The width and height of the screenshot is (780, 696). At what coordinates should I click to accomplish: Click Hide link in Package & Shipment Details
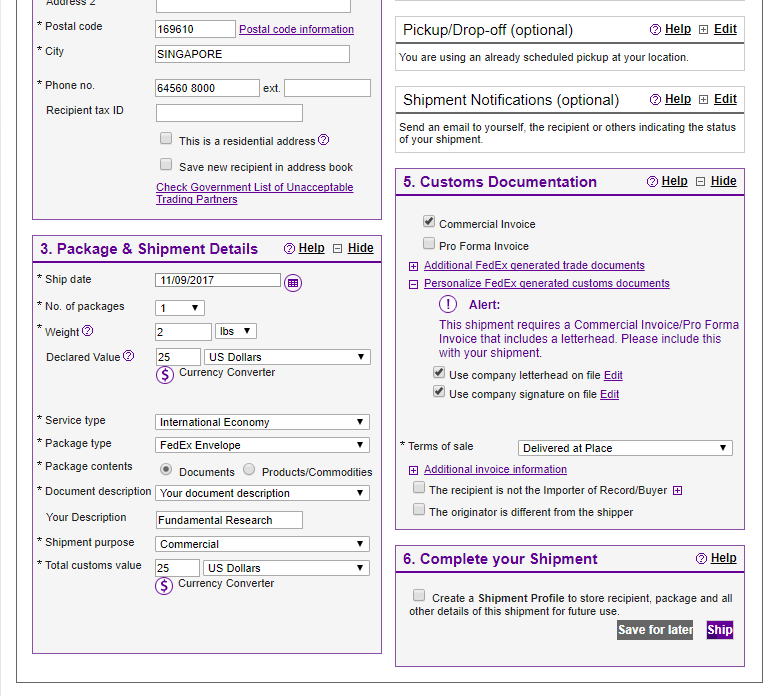(361, 248)
